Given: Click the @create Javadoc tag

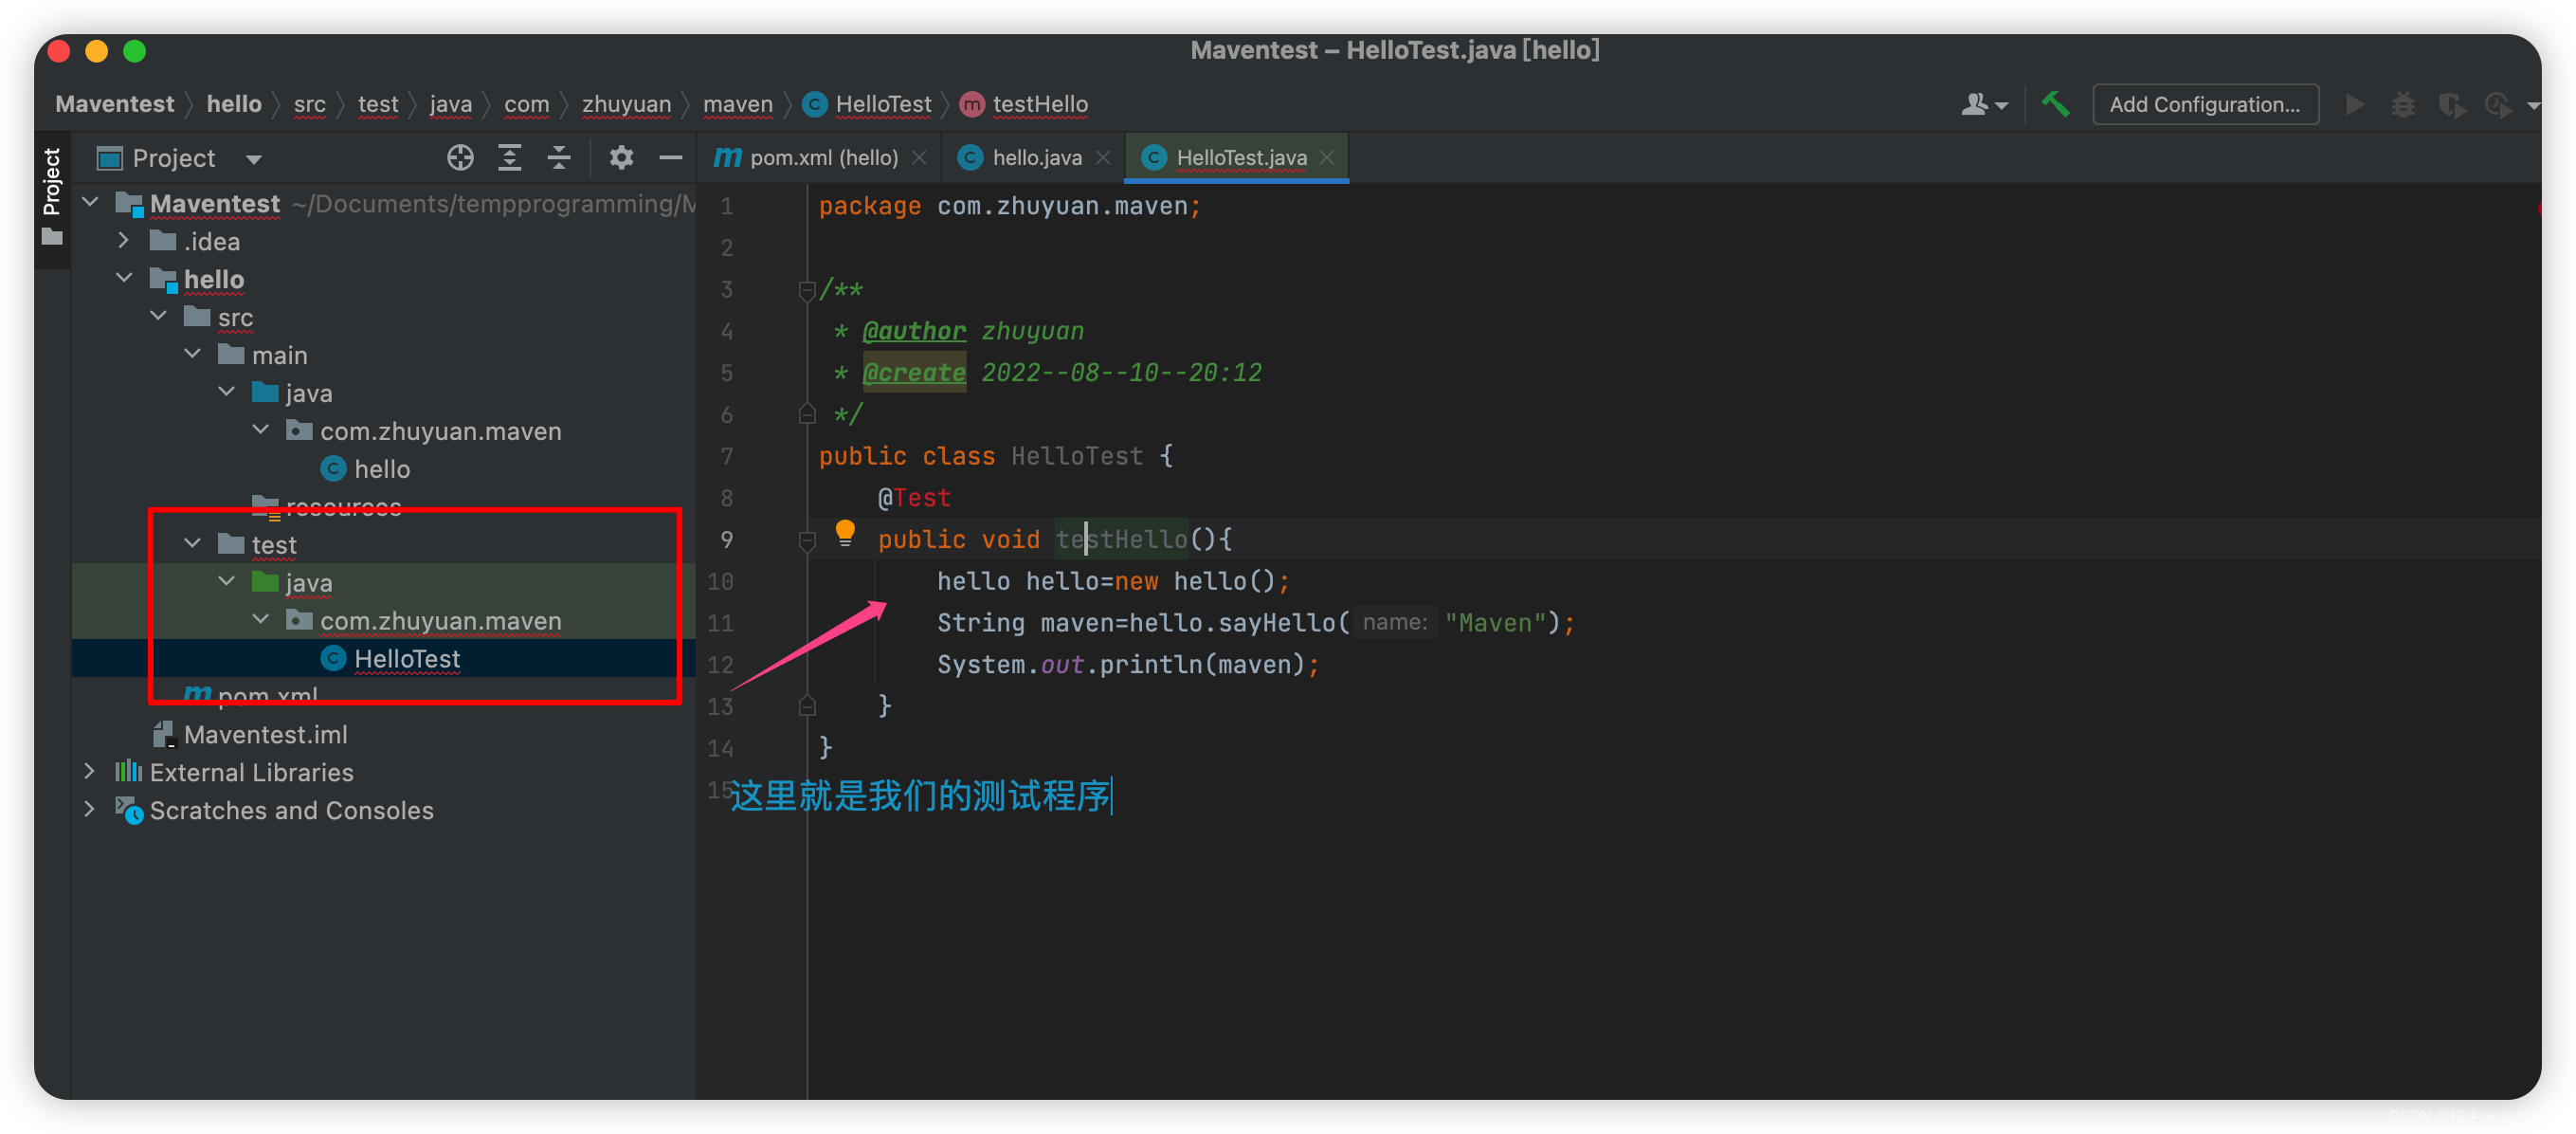Looking at the screenshot, I should tap(914, 372).
